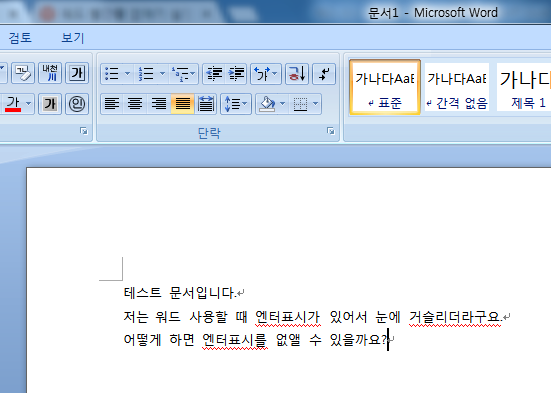Image resolution: width=551 pixels, height=393 pixels.
Task: Click the clear formatting eraser icon
Action: 23,73
